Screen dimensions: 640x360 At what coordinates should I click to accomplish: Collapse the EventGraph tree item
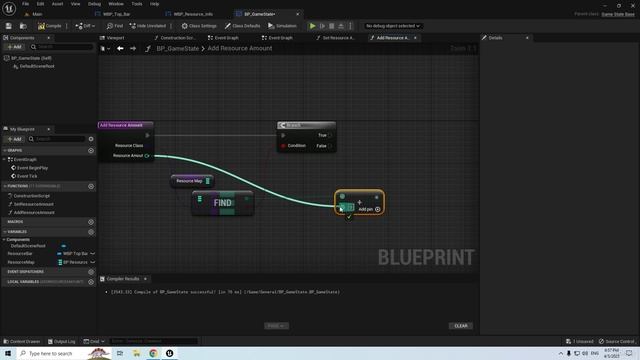click(x=4, y=160)
